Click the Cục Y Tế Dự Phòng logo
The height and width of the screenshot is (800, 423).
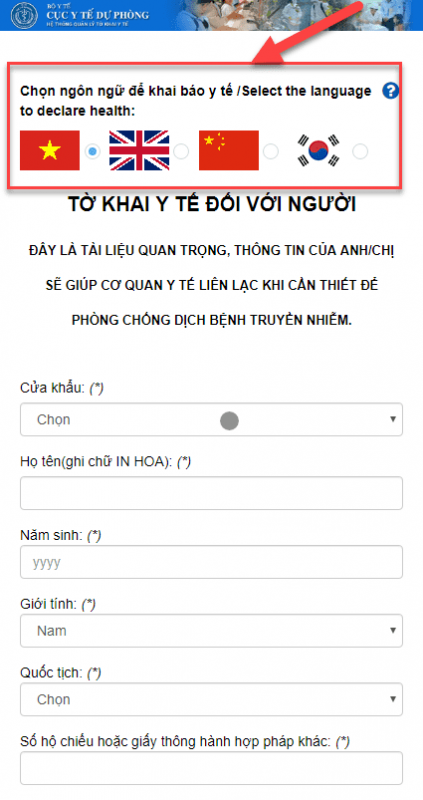coord(24,15)
